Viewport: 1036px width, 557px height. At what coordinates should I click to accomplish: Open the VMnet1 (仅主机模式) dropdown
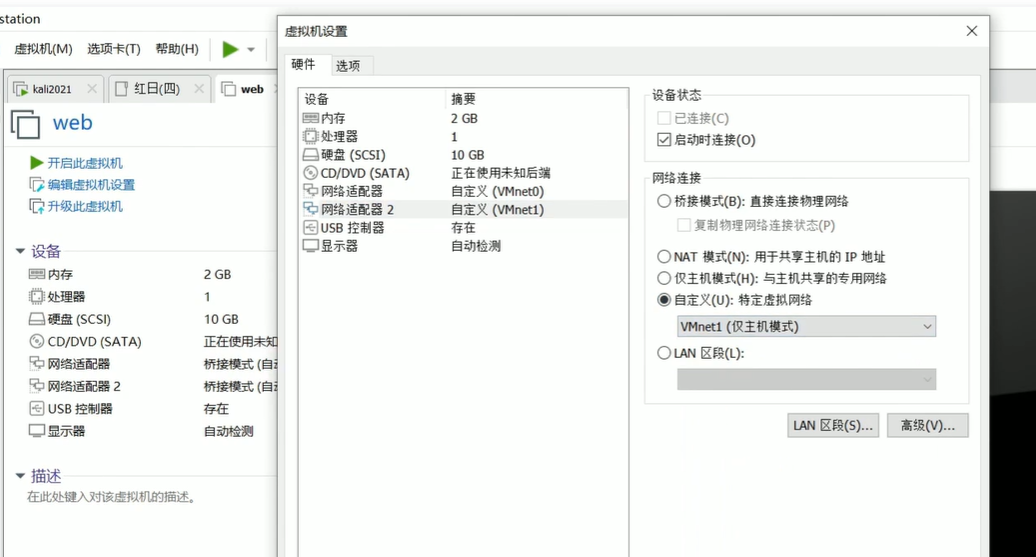tap(806, 327)
